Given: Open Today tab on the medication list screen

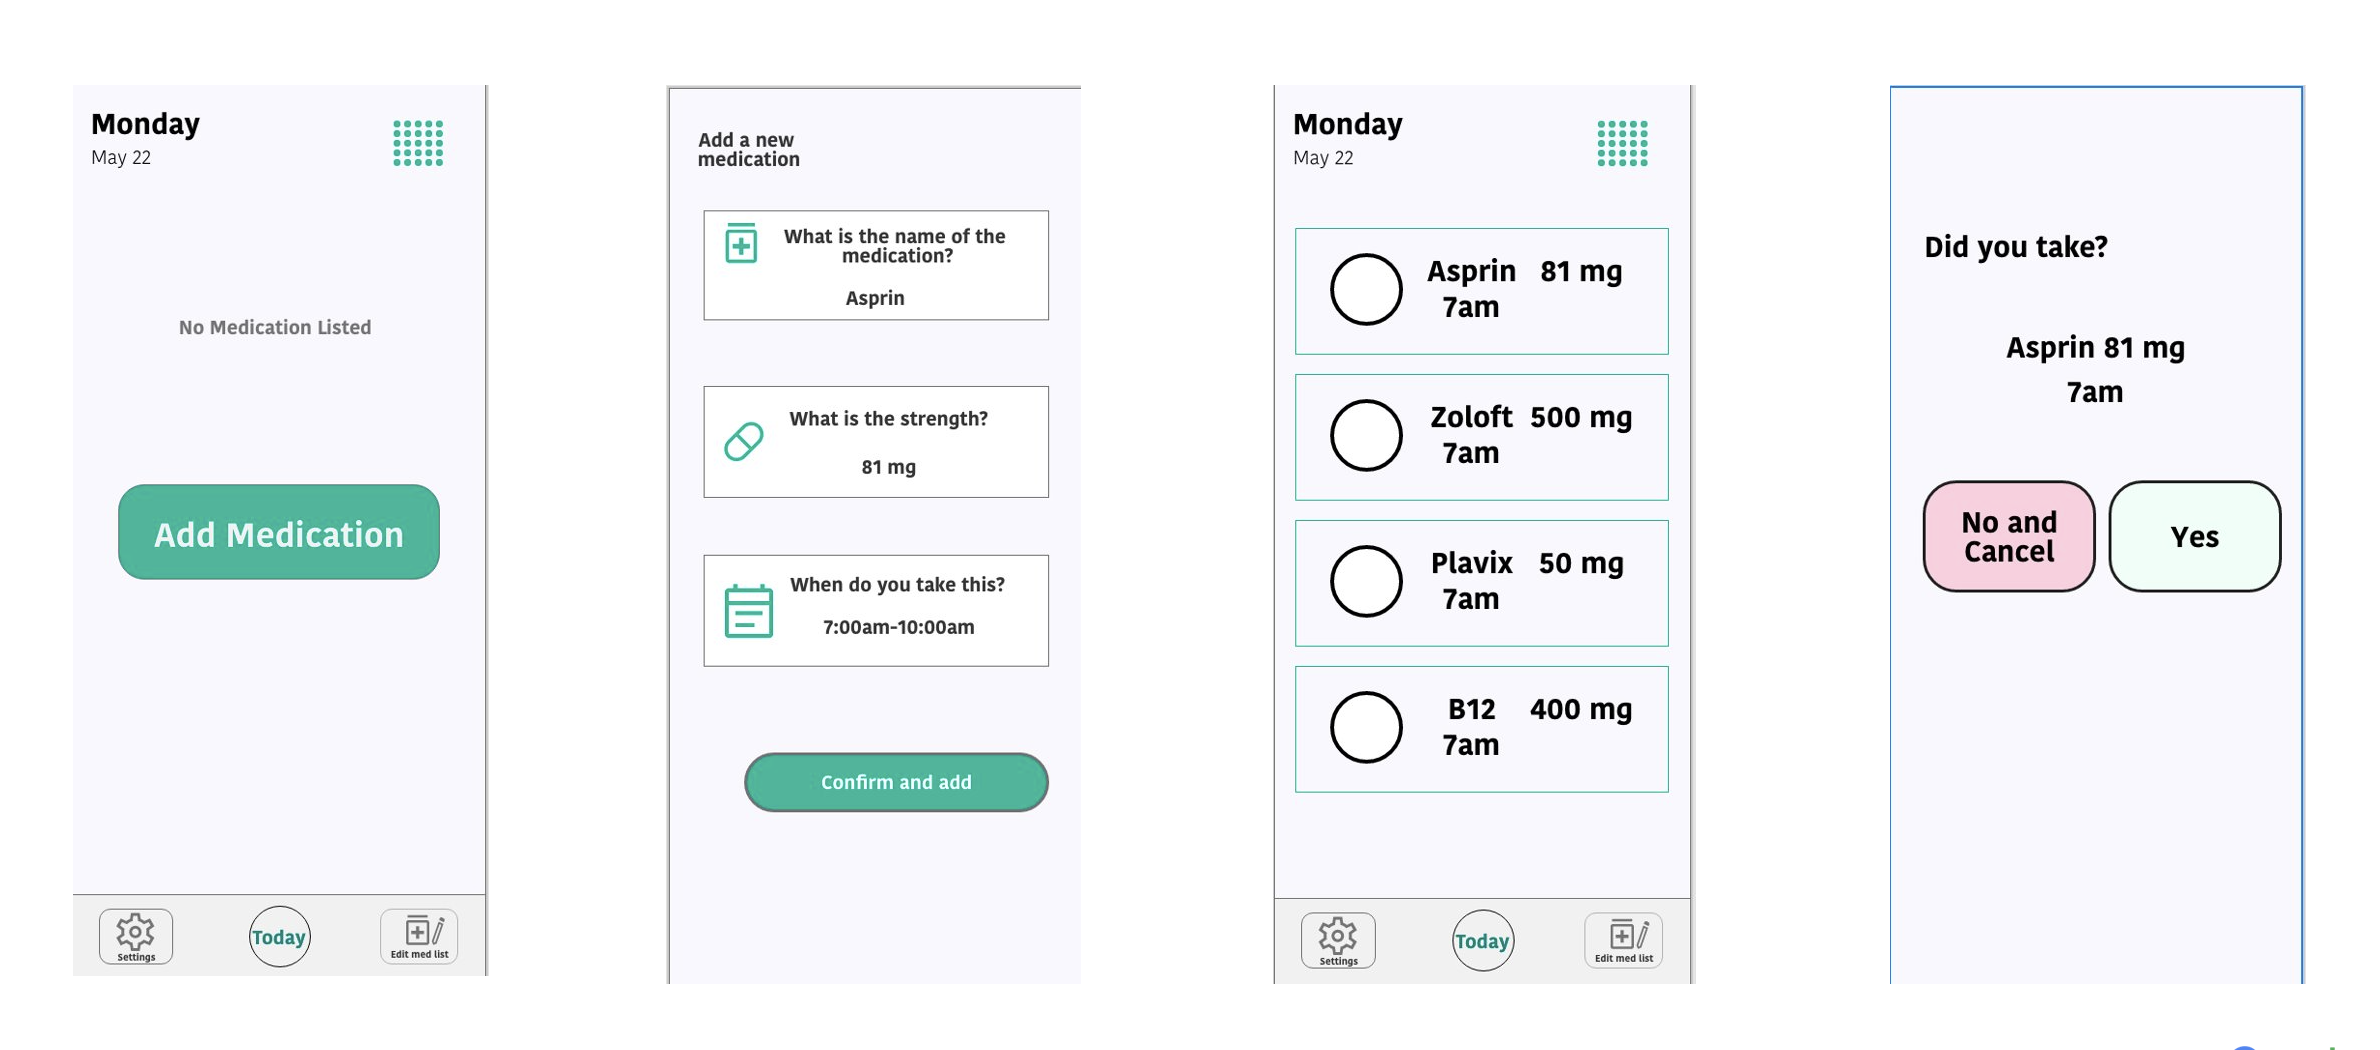Looking at the screenshot, I should 1482,940.
